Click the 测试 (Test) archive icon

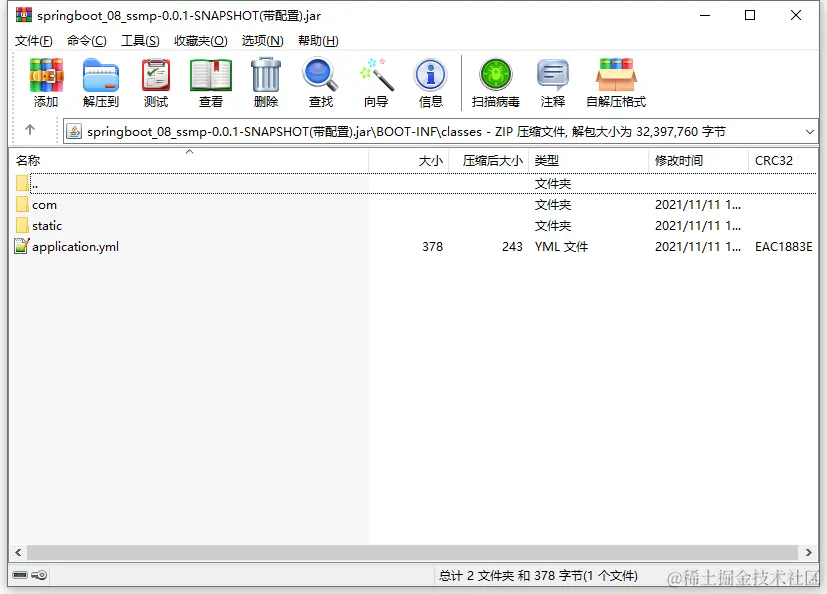(x=155, y=82)
